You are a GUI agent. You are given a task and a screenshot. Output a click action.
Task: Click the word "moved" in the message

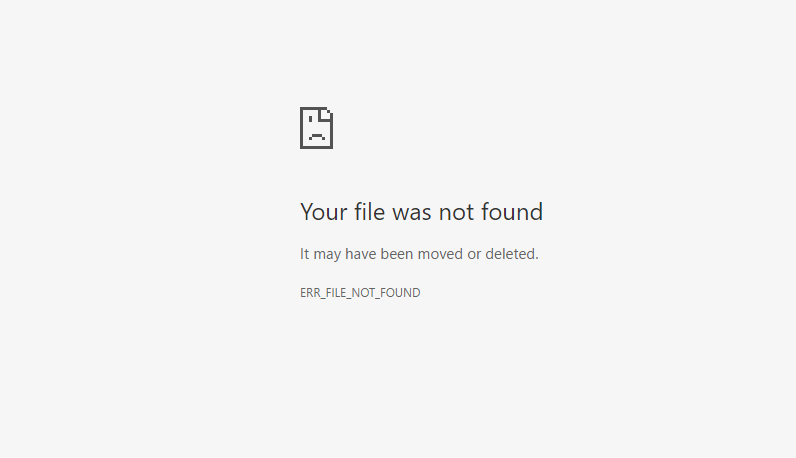click(x=440, y=253)
